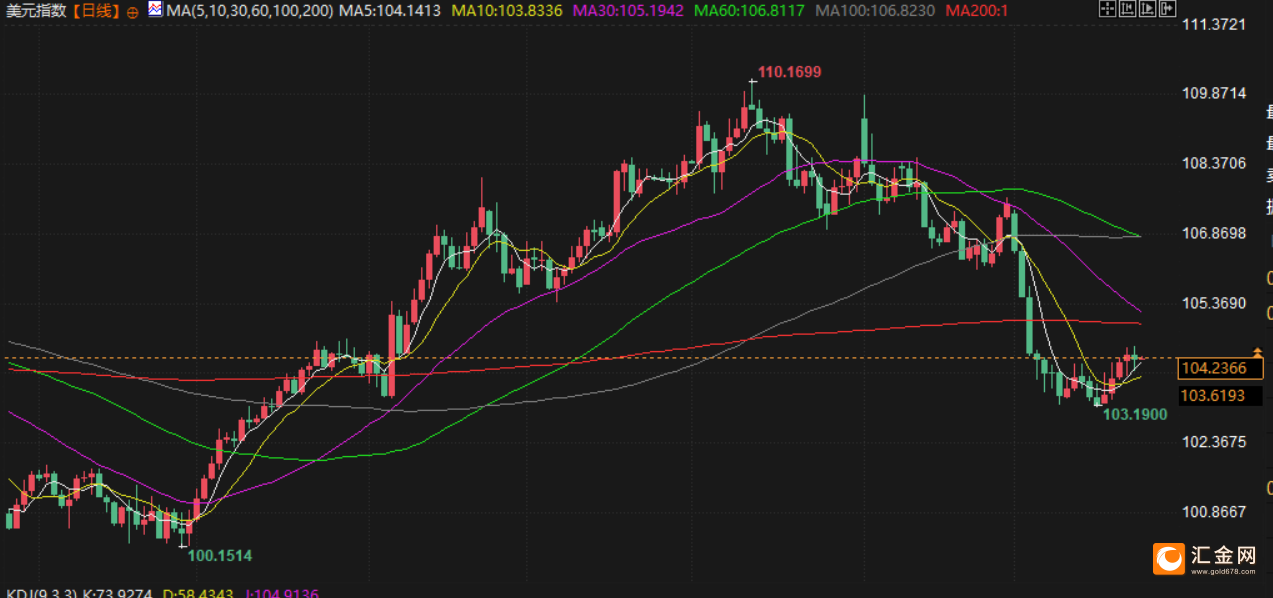Click the 100.8667 price axis label
1273x598 pixels.
pyautogui.click(x=1214, y=512)
